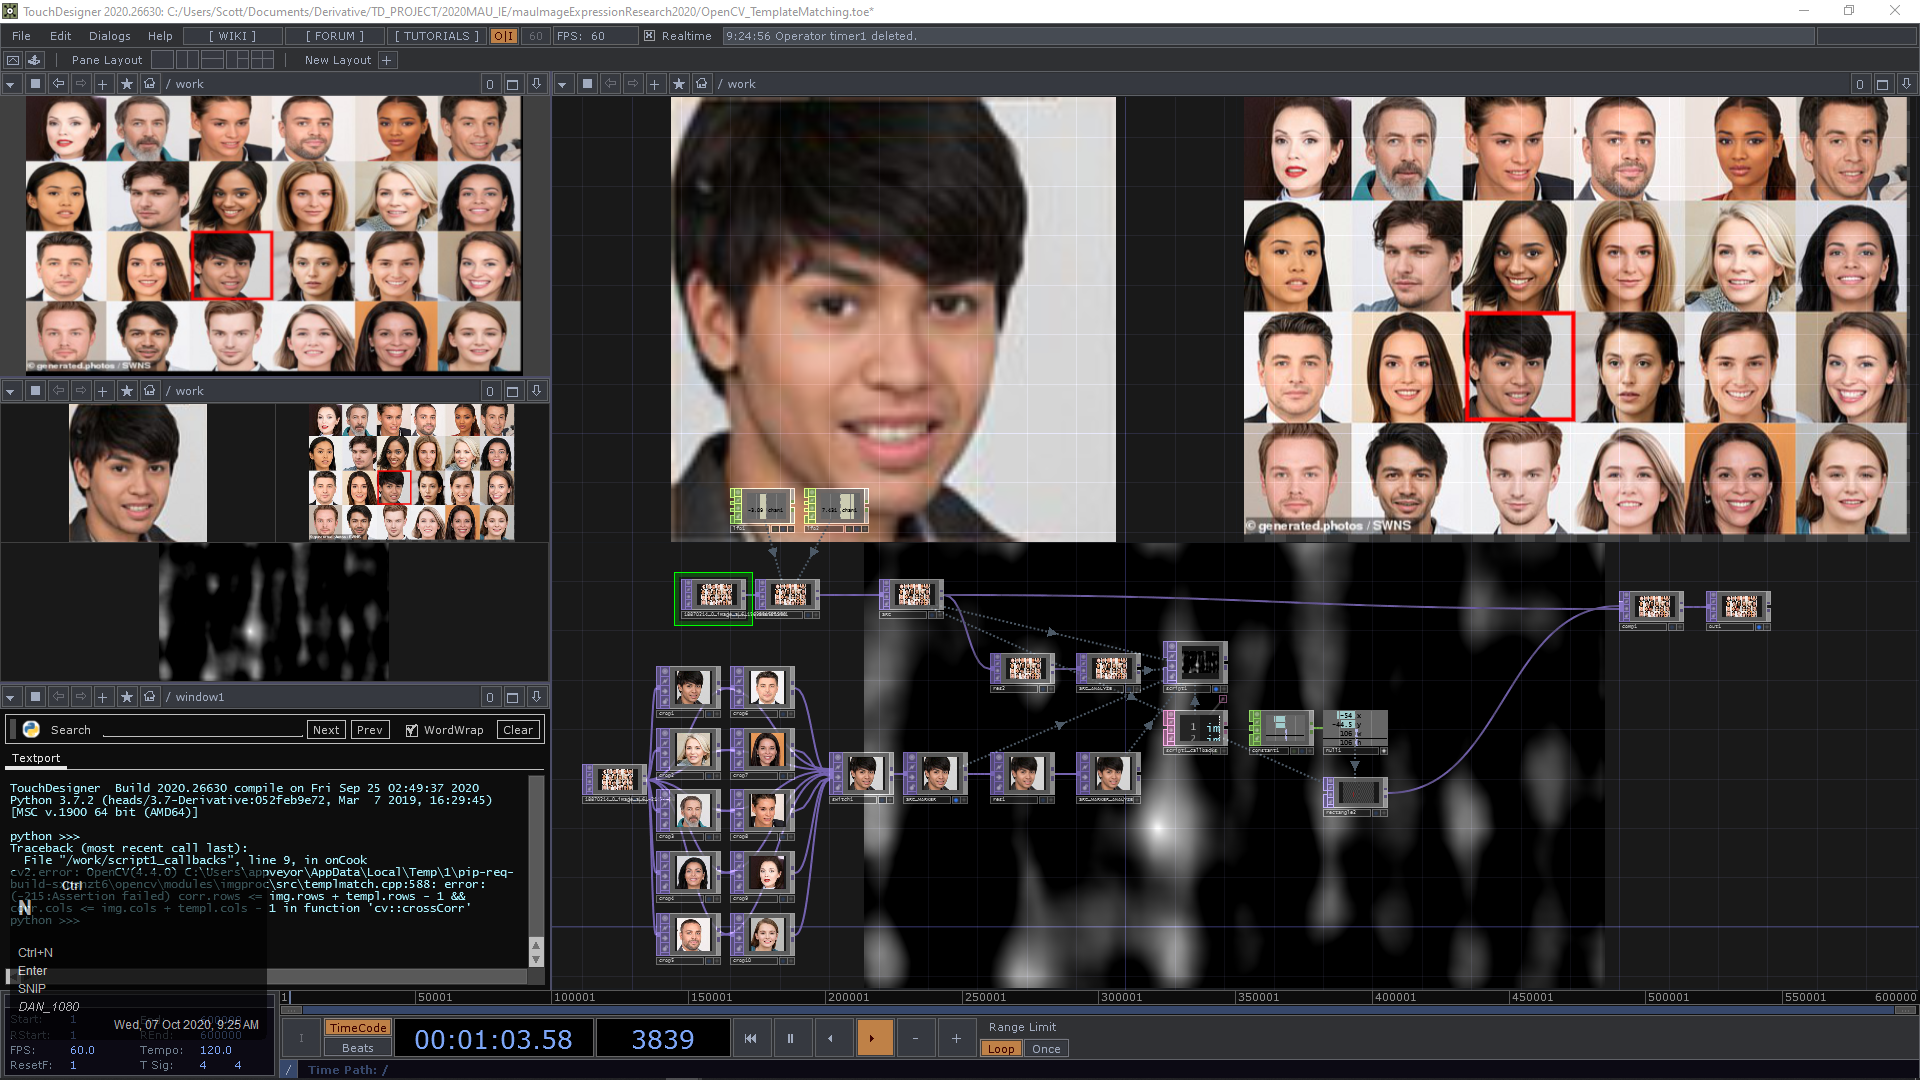
Task: Open pane type dropdown for network editor
Action: tap(562, 84)
